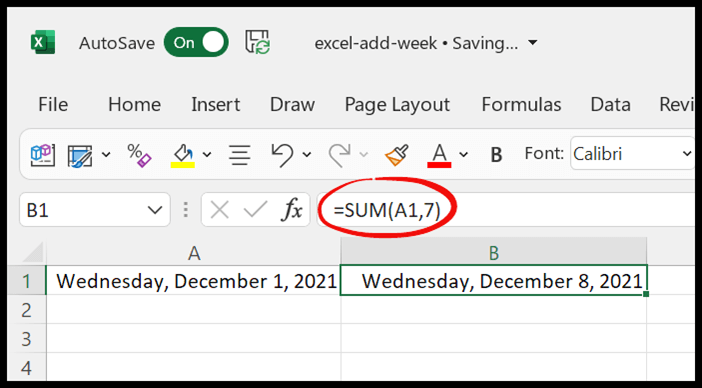This screenshot has width=702, height=388.
Task: Open the Formulas ribbon tab
Action: [x=521, y=104]
